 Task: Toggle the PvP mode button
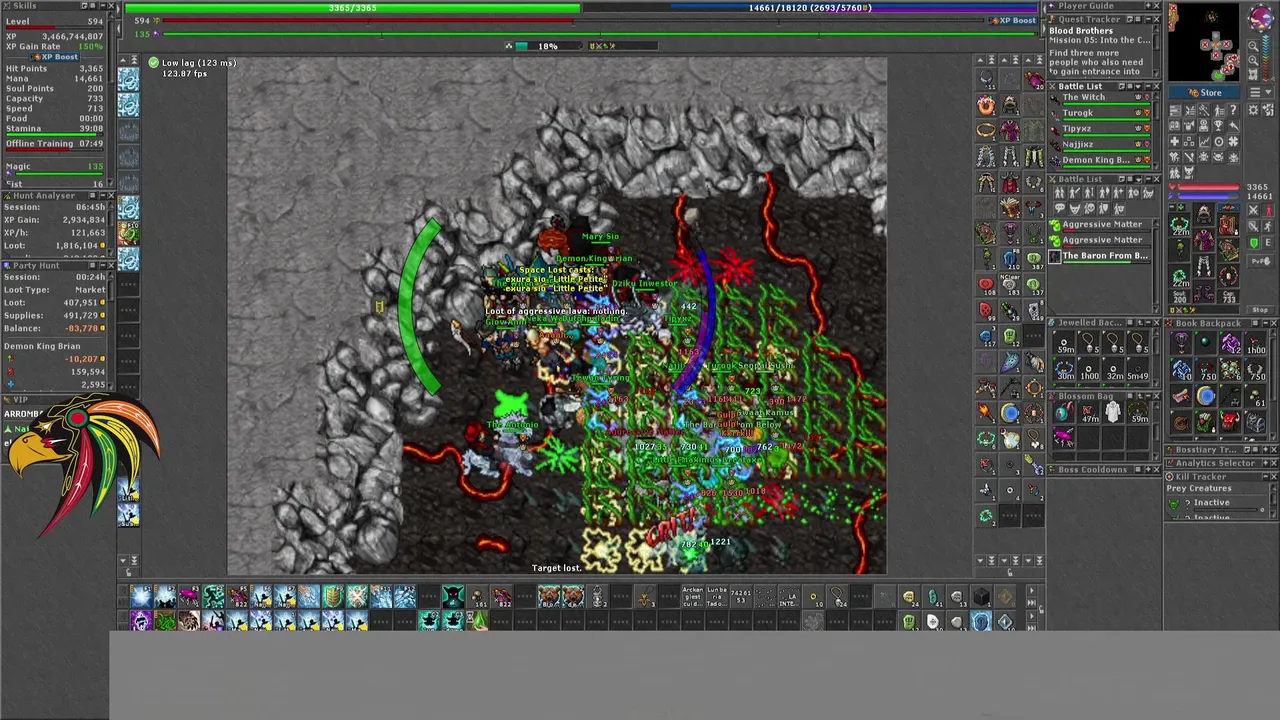click(1261, 261)
